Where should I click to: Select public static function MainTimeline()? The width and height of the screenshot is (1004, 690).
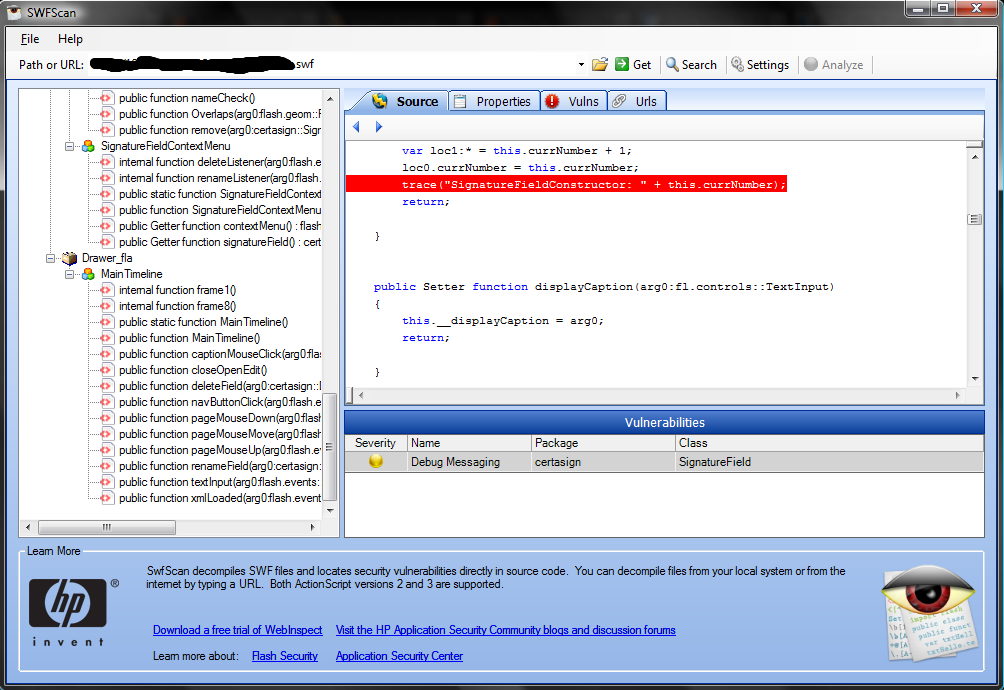204,322
